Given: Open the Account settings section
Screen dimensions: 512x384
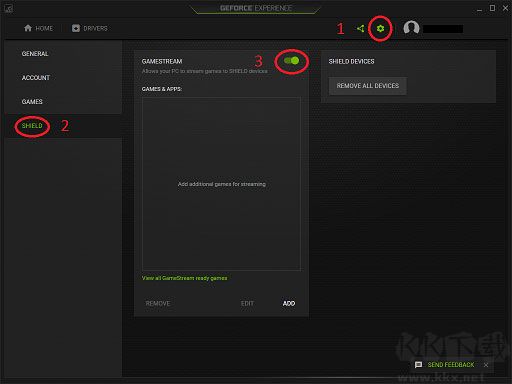Looking at the screenshot, I should click(36, 78).
